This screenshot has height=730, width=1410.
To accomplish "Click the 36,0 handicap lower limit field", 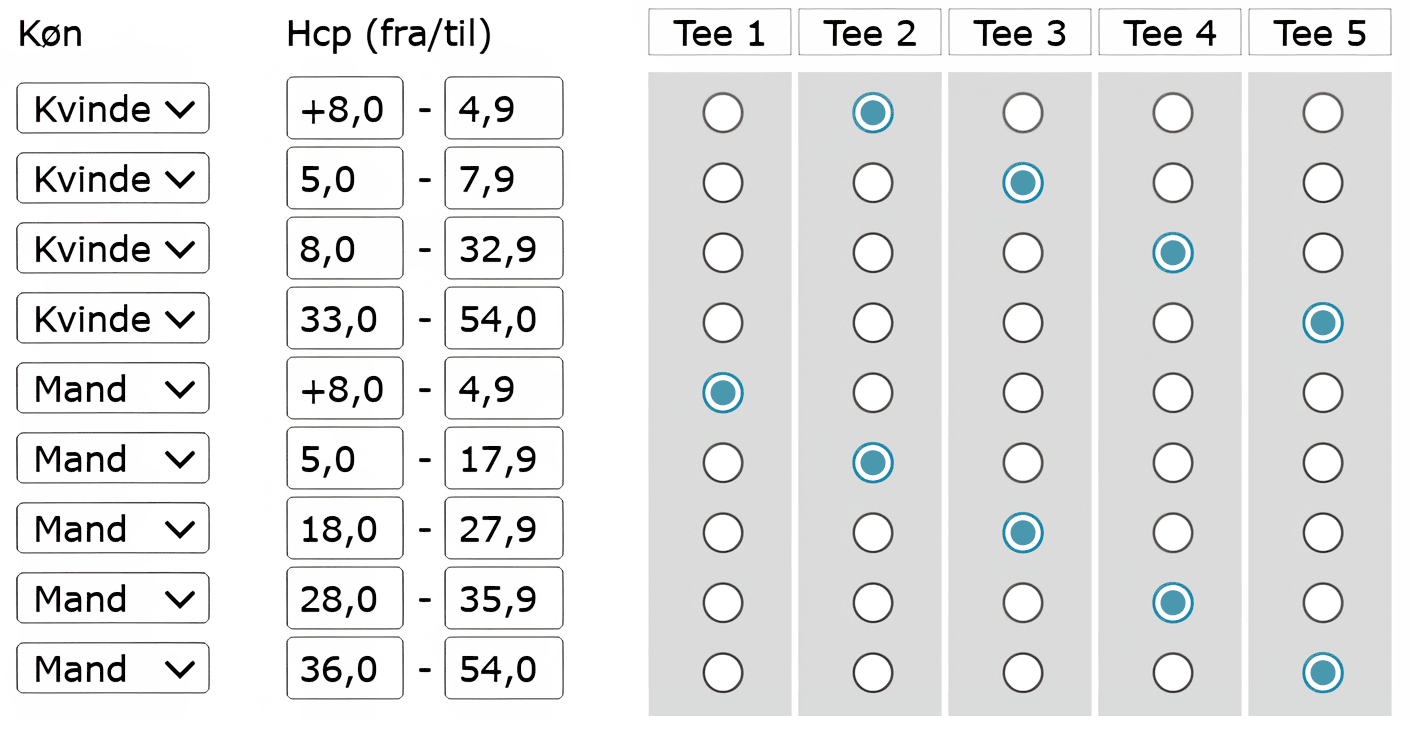I will pyautogui.click(x=345, y=668).
